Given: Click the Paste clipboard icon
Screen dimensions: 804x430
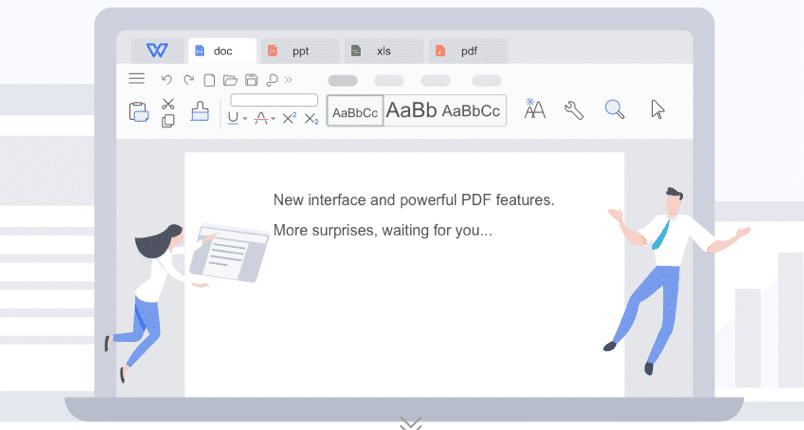Looking at the screenshot, I should click(x=138, y=112).
